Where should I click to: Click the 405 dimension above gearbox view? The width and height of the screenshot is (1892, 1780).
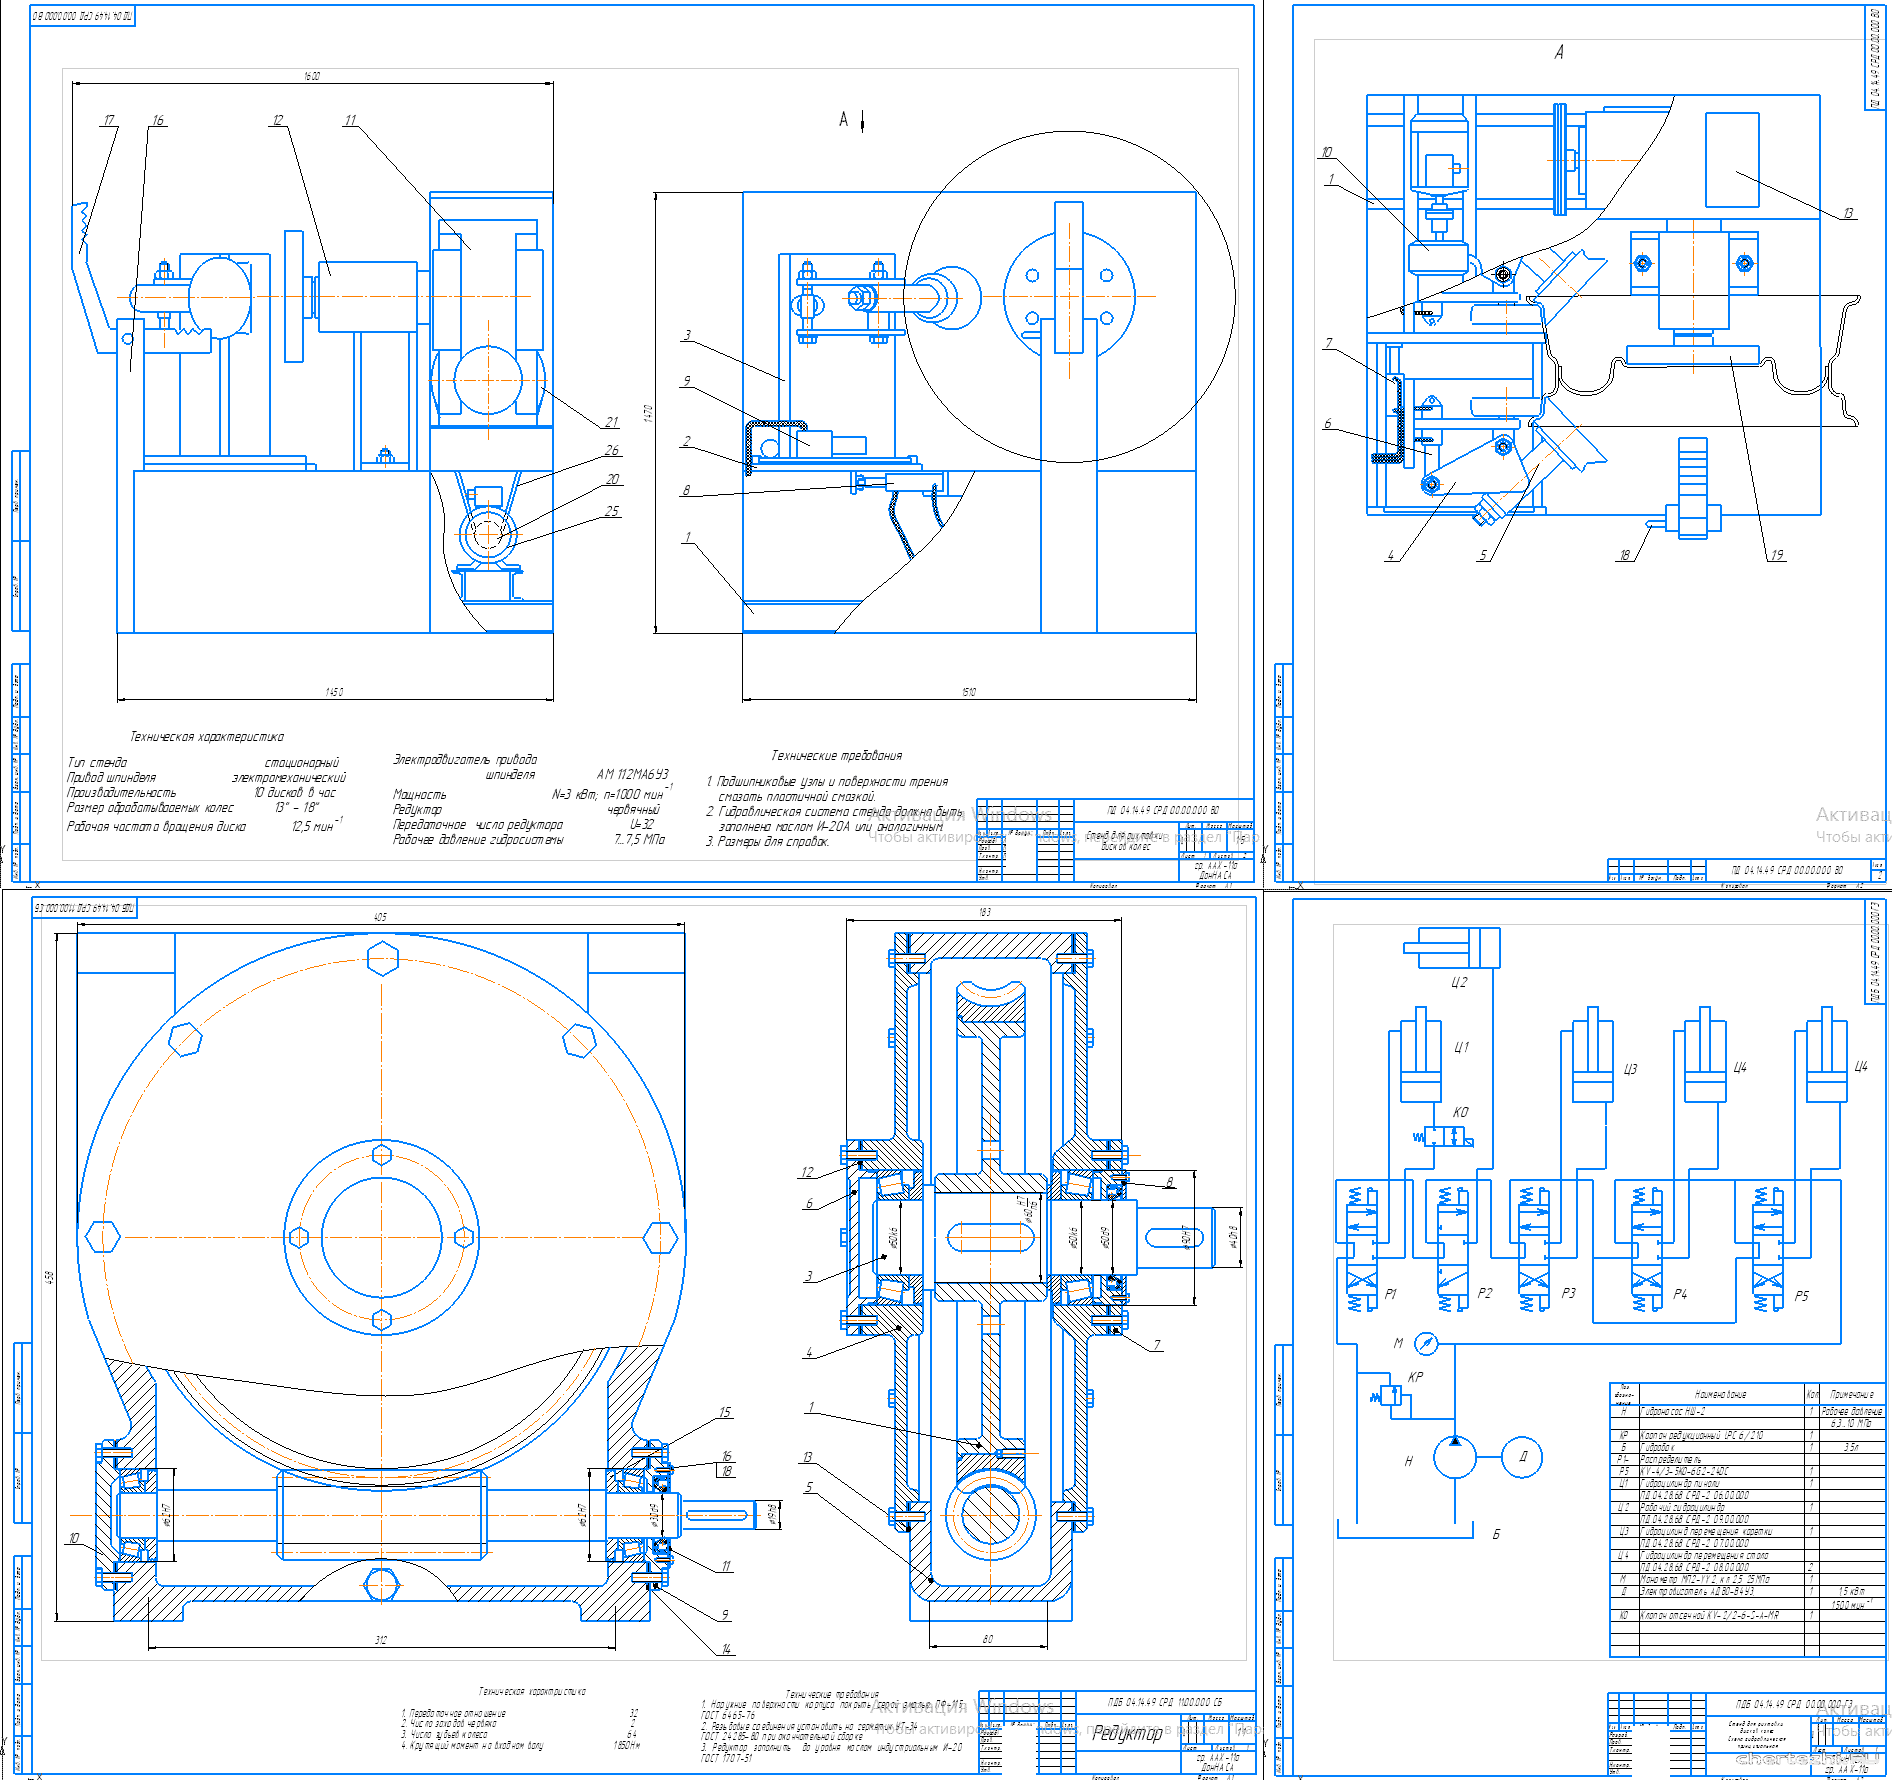(380, 917)
